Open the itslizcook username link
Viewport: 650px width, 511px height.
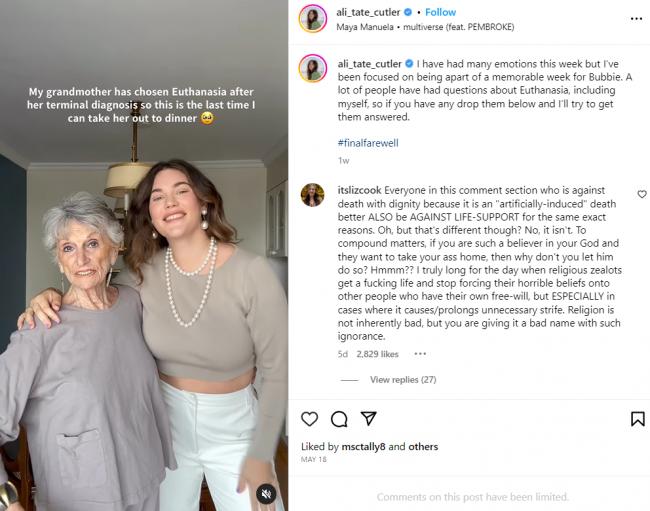[x=359, y=190]
